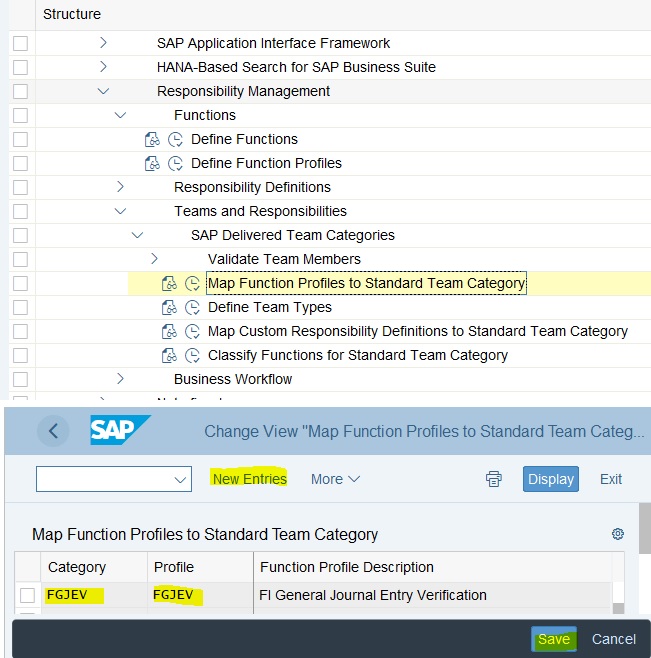Open documentation icon for Define Function Profiles

pos(152,163)
